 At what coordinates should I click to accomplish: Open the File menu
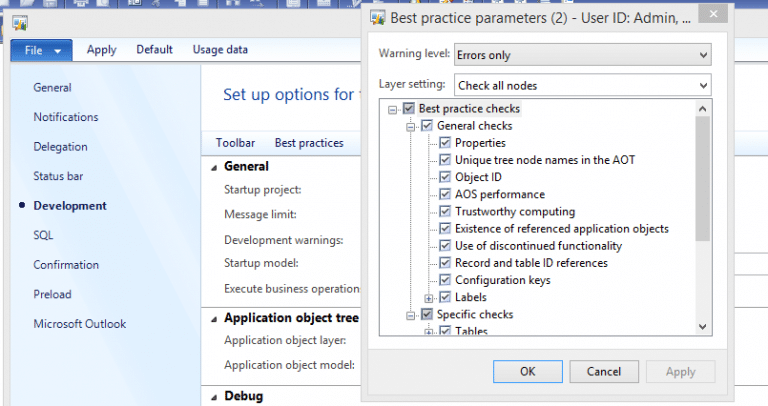click(41, 50)
